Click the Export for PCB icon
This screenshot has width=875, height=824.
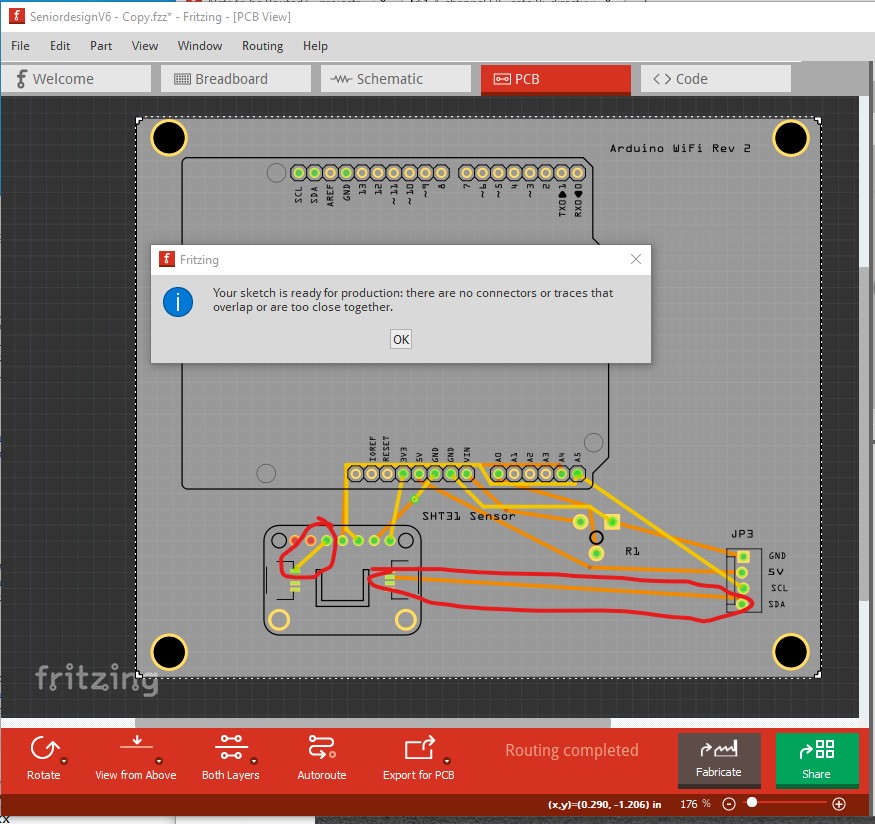[420, 748]
